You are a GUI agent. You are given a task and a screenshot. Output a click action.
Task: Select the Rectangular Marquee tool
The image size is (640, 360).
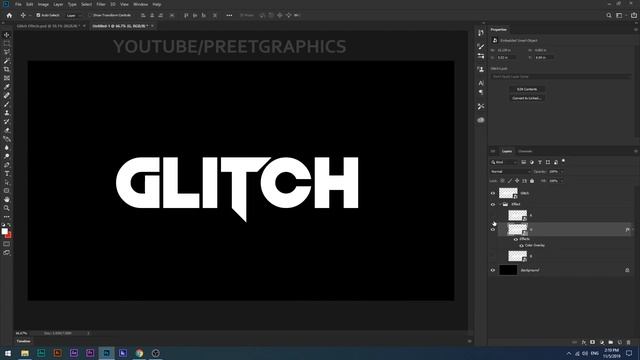click(7, 43)
